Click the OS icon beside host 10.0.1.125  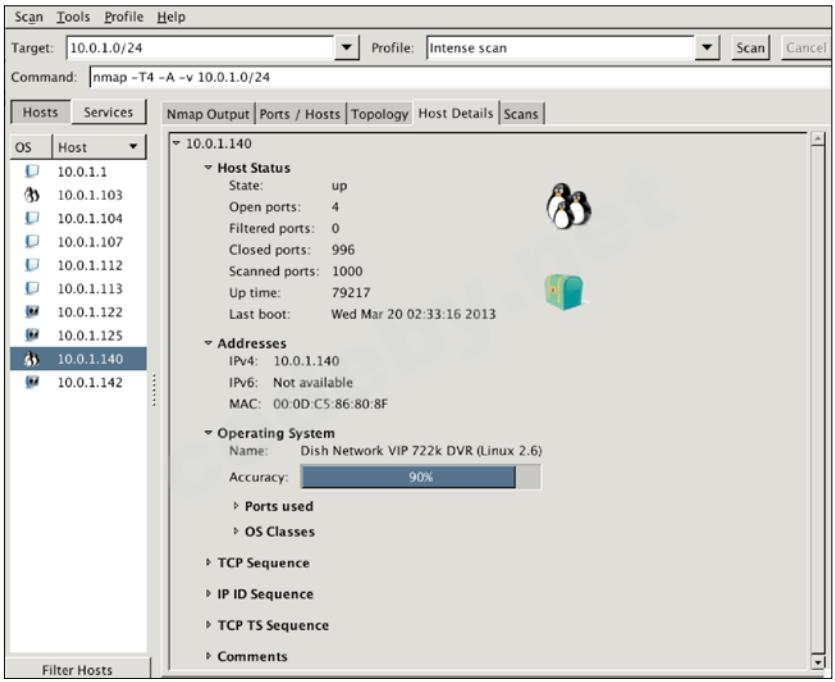[32, 335]
